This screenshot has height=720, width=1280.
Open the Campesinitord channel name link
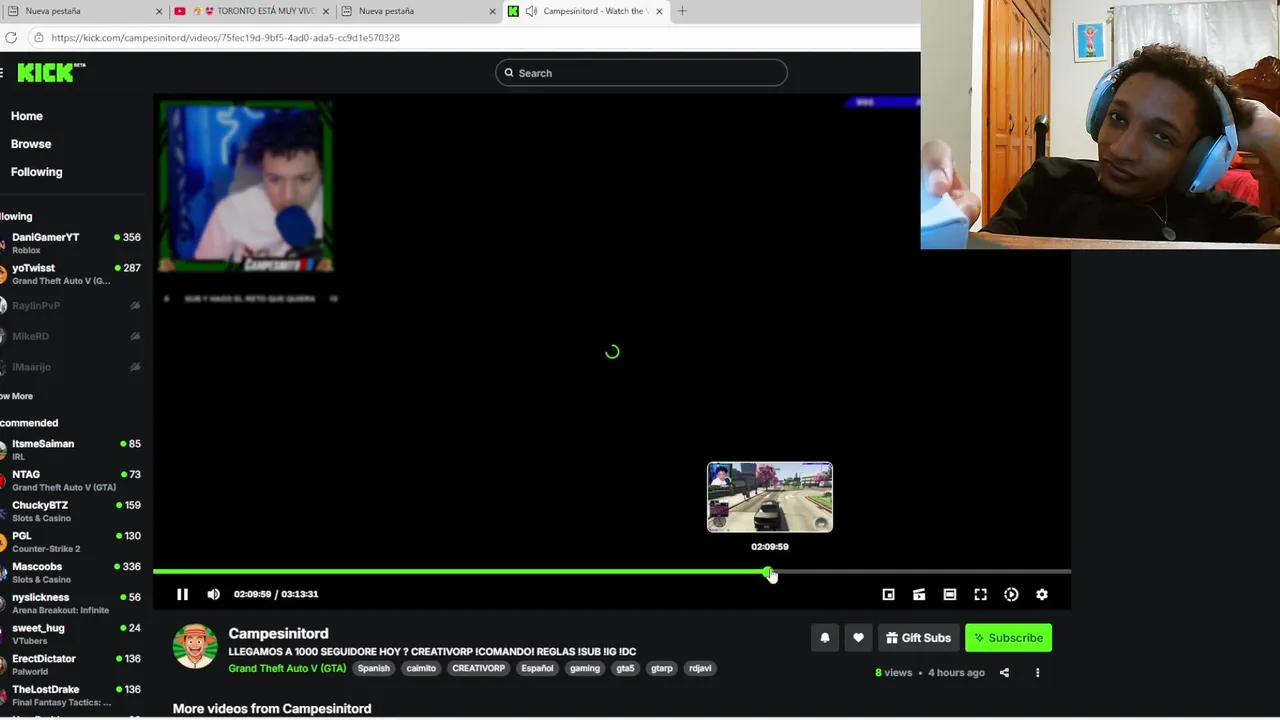278,633
